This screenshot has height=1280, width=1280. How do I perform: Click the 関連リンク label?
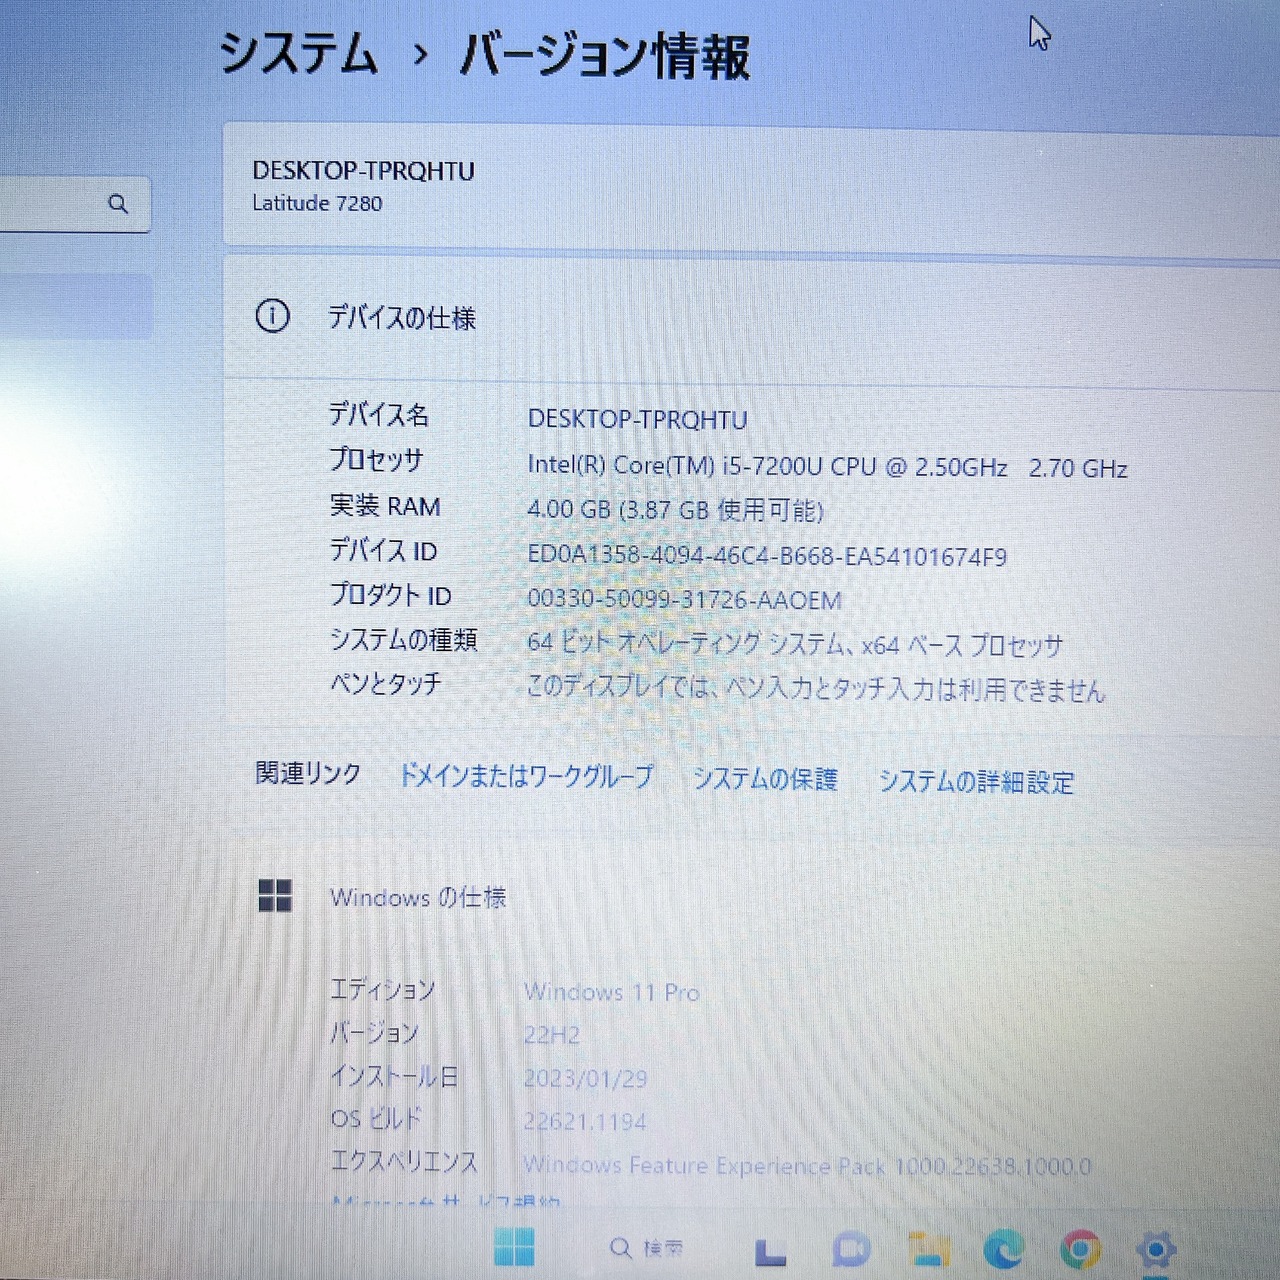[x=308, y=773]
